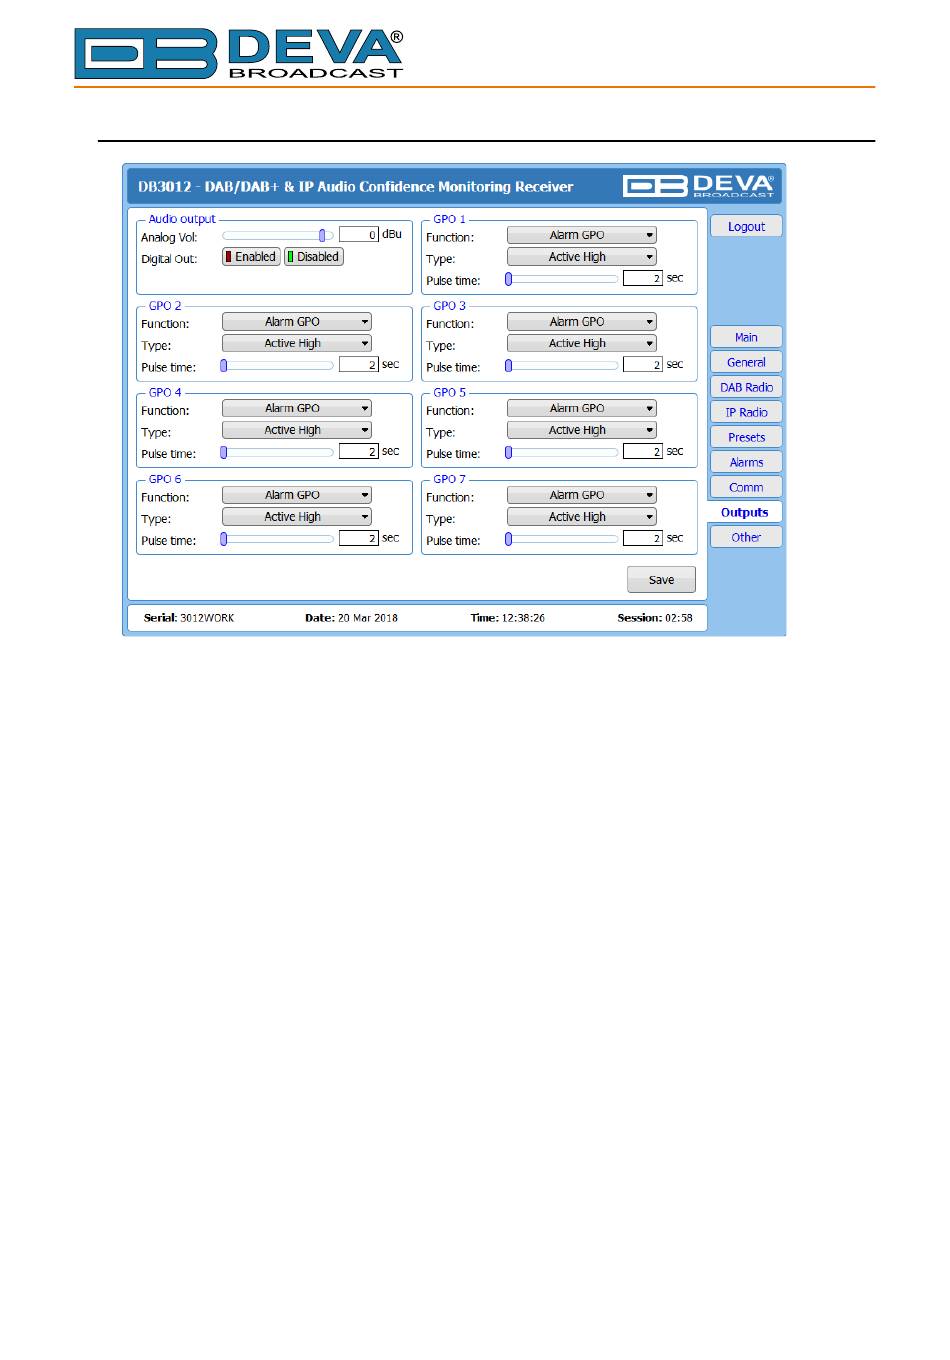Focus the GPO 5 Pulse time field
Image resolution: width=950 pixels, height=1360 pixels.
[x=643, y=451]
